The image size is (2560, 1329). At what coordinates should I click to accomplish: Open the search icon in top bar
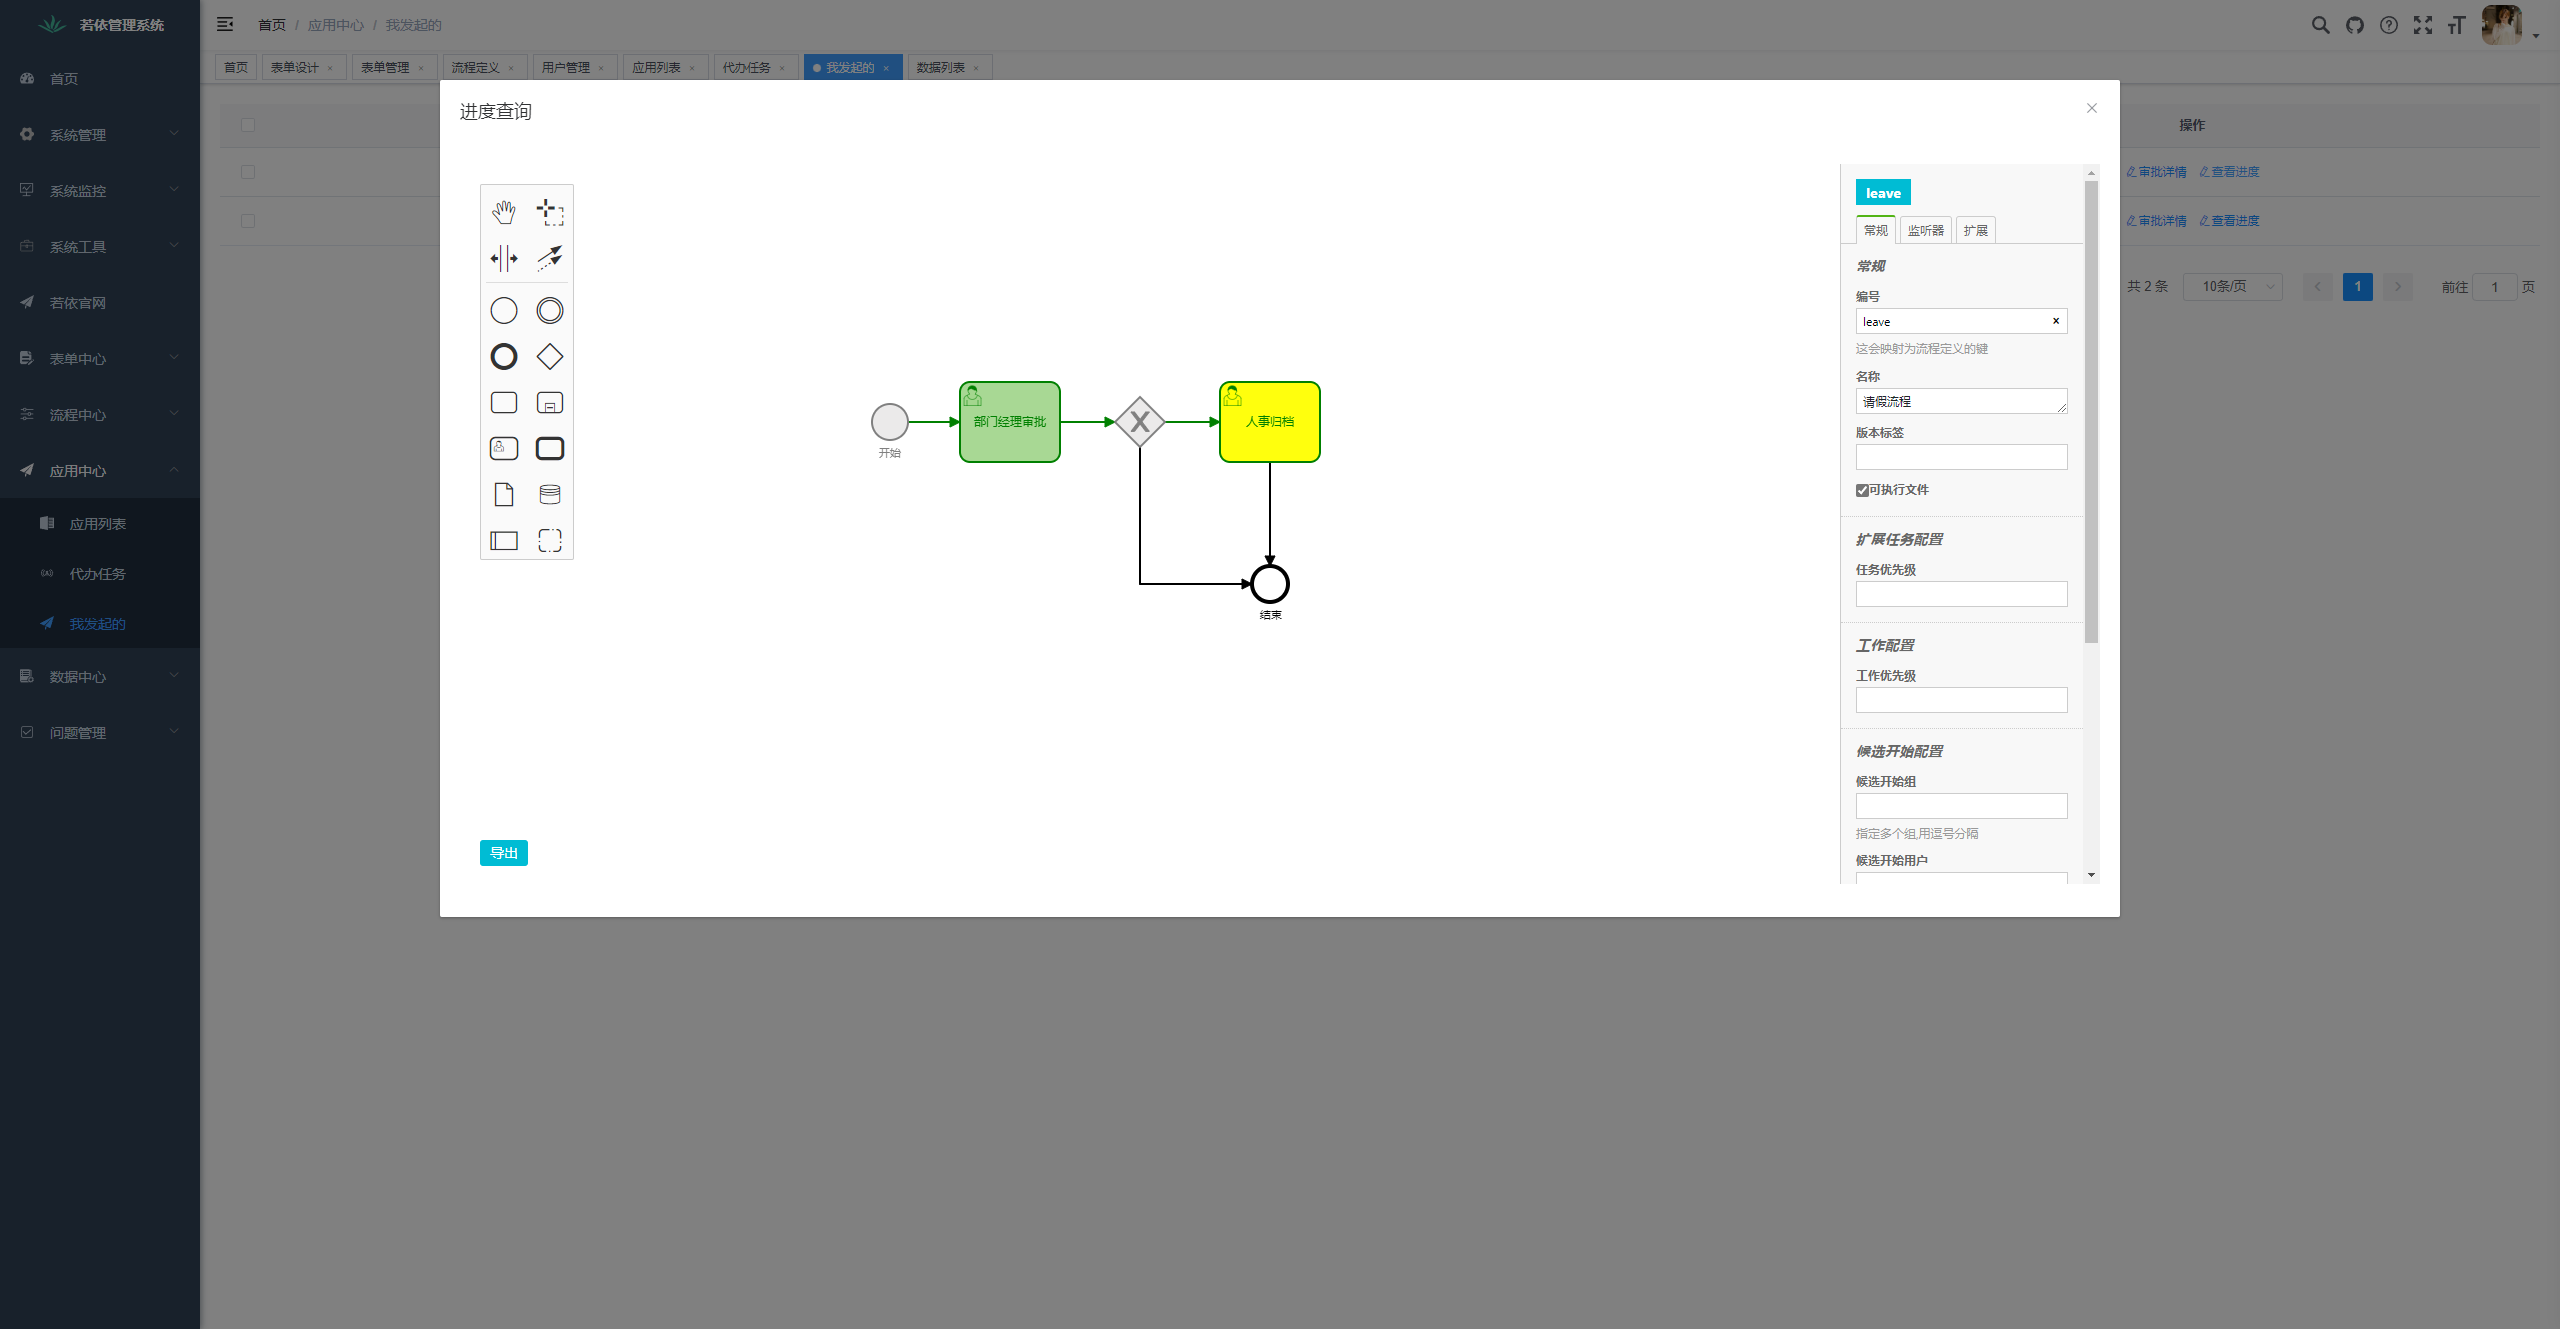pos(2321,25)
